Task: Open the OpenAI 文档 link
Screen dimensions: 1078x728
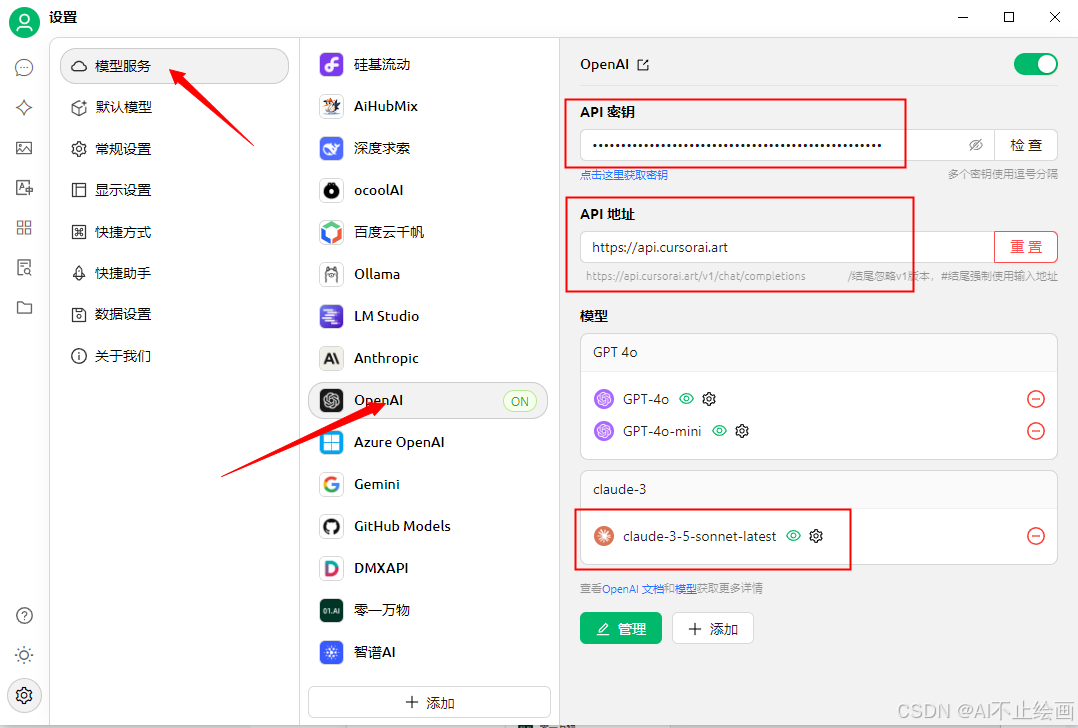Action: click(x=633, y=588)
